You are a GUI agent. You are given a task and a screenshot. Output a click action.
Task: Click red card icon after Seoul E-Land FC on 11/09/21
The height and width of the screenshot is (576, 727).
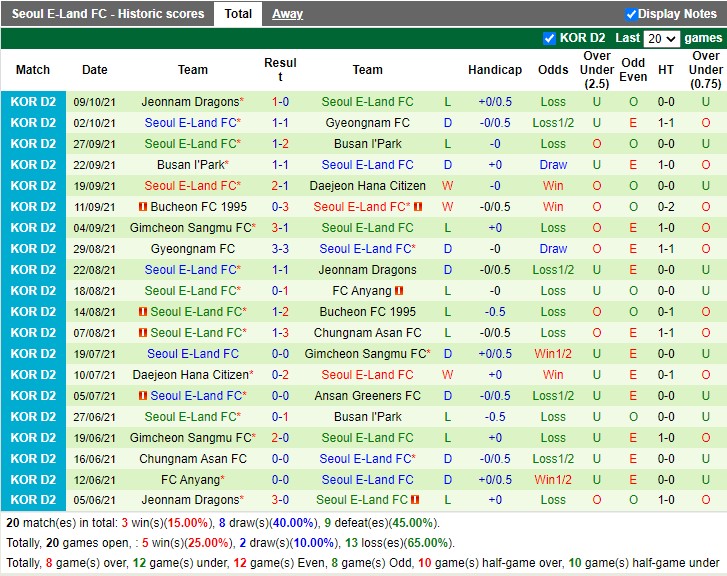(x=418, y=207)
